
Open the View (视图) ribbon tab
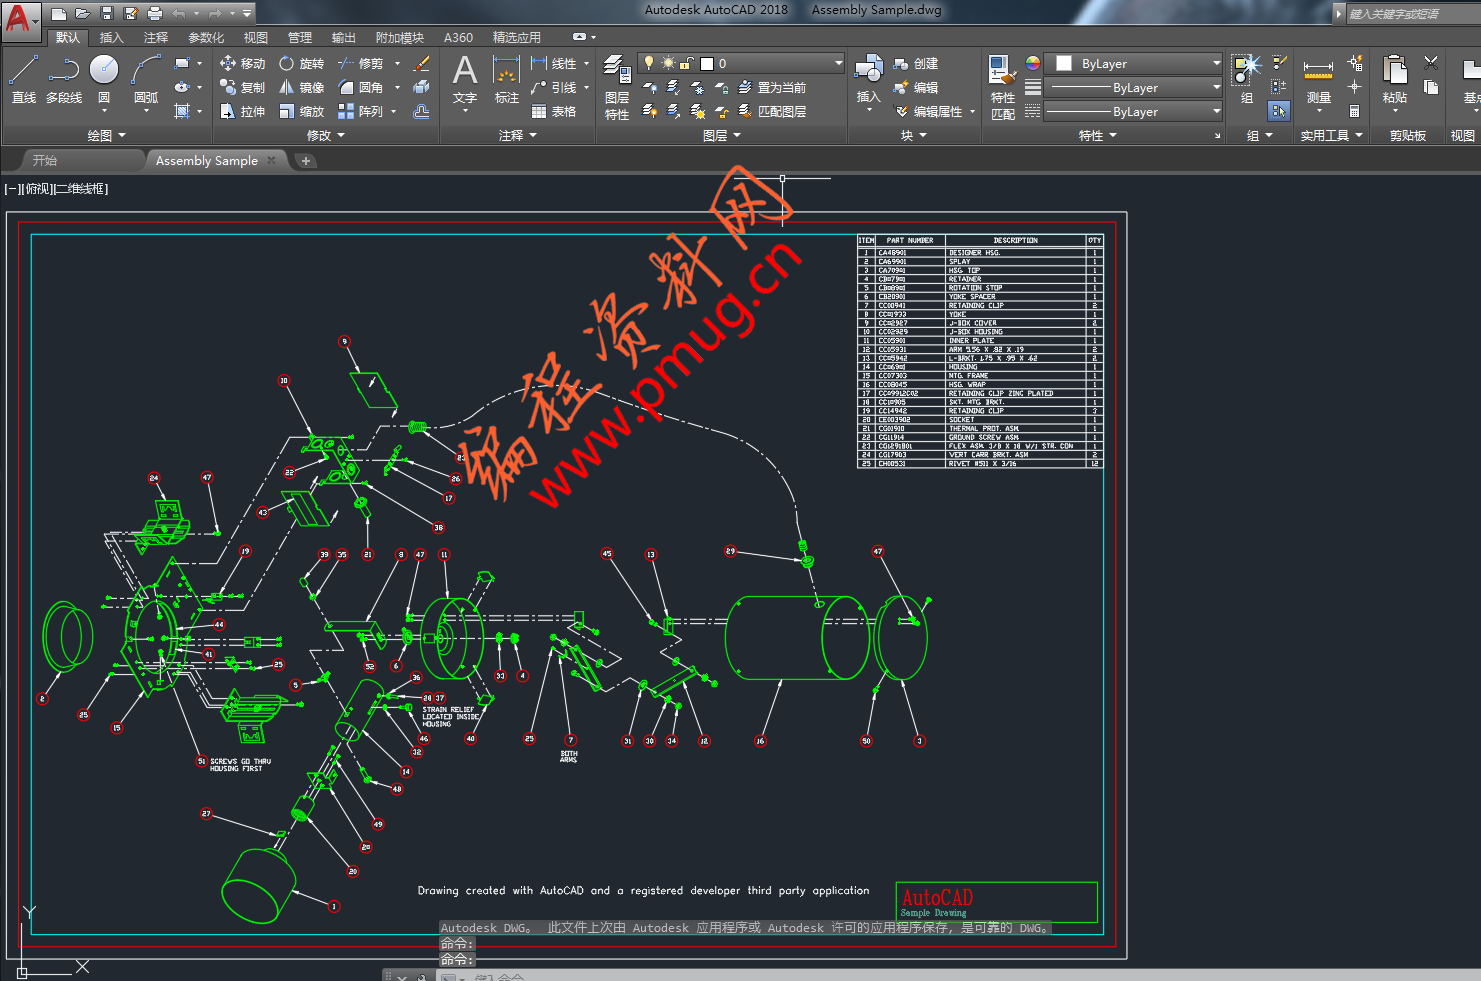coord(256,37)
